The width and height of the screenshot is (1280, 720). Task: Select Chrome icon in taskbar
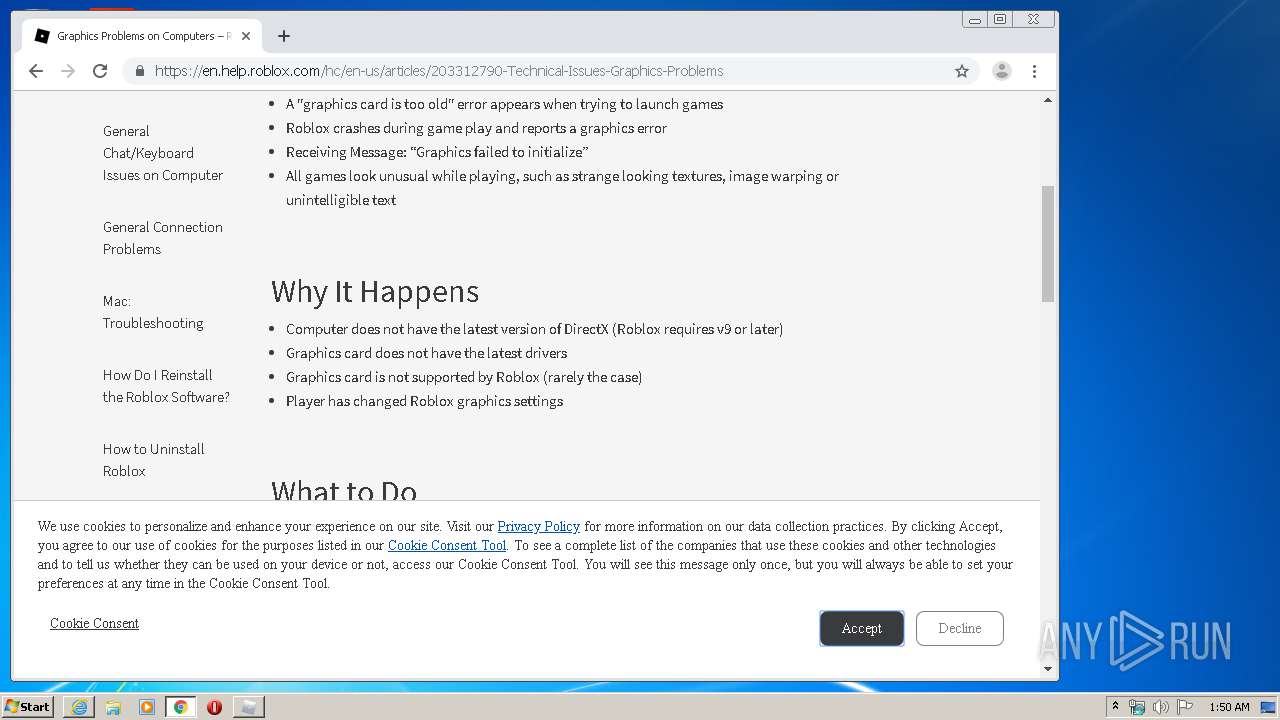click(x=181, y=707)
